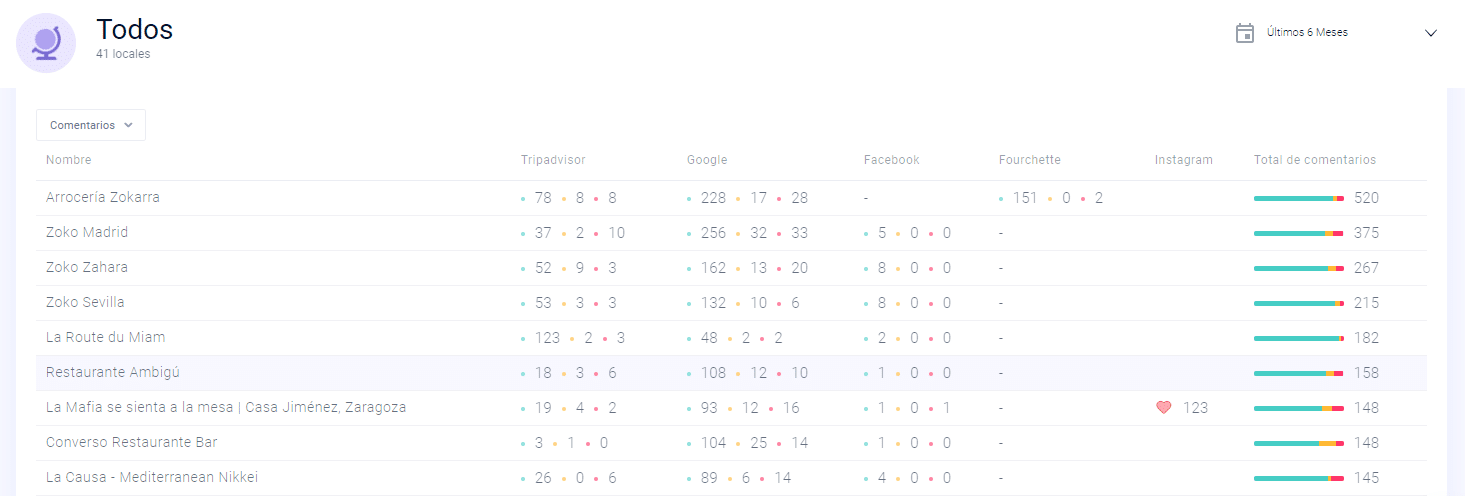
Task: Click the Fourchette column header
Action: click(1030, 160)
